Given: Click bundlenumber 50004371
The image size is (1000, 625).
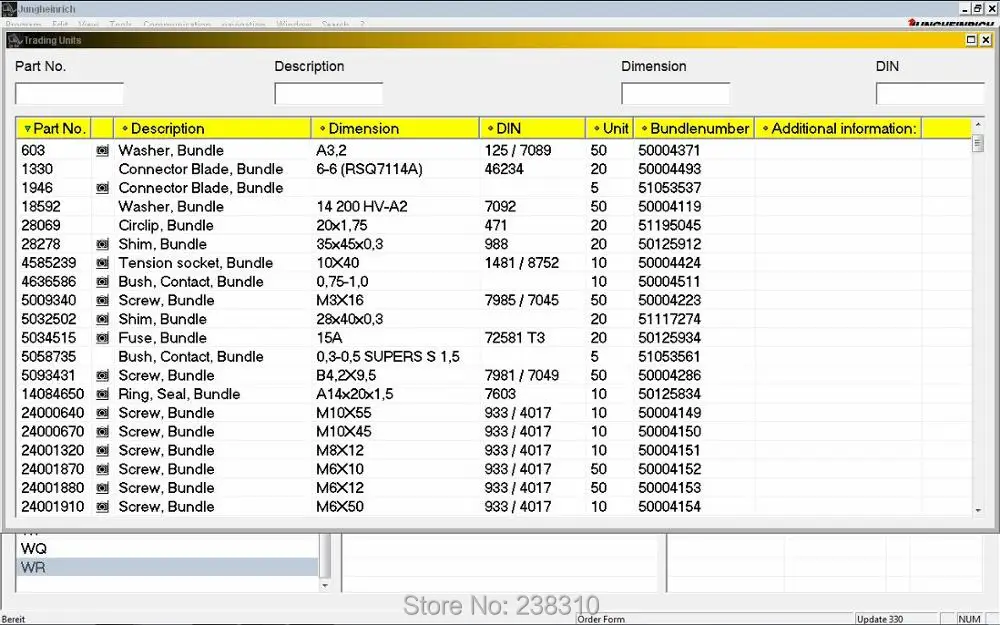Looking at the screenshot, I should (x=669, y=151).
